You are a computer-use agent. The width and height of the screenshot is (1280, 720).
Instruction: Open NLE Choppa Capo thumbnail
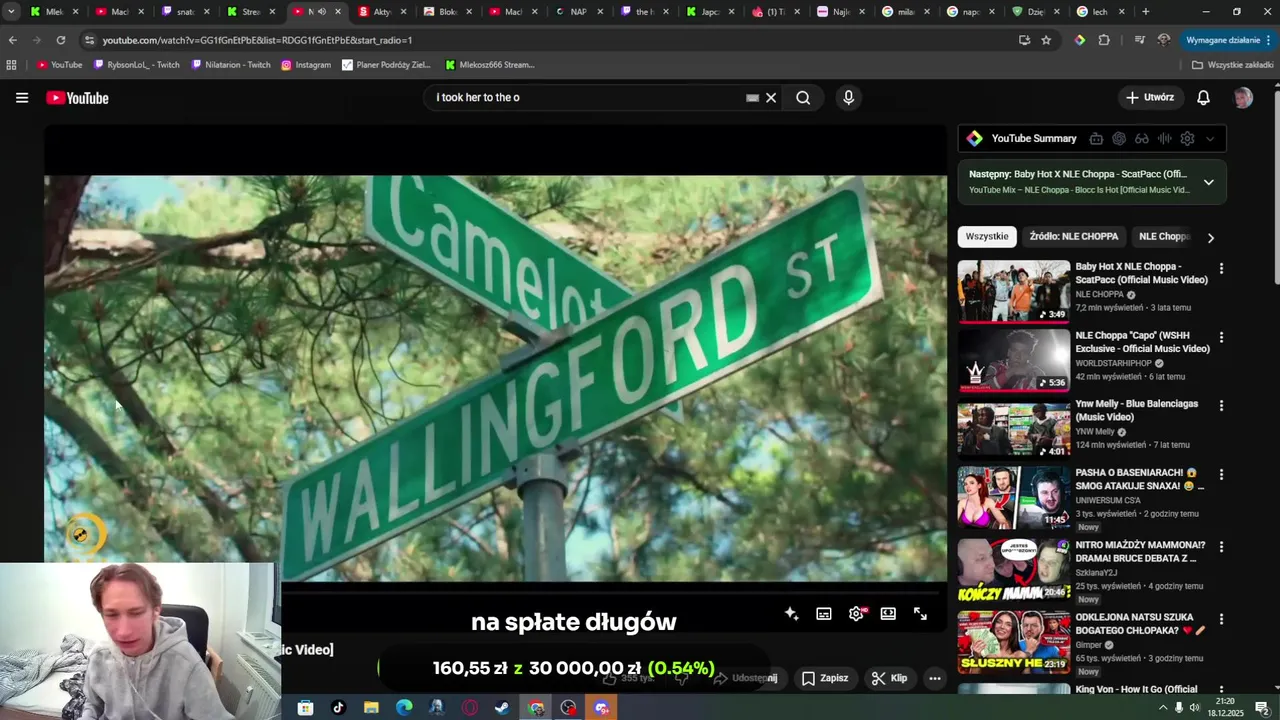[1014, 361]
